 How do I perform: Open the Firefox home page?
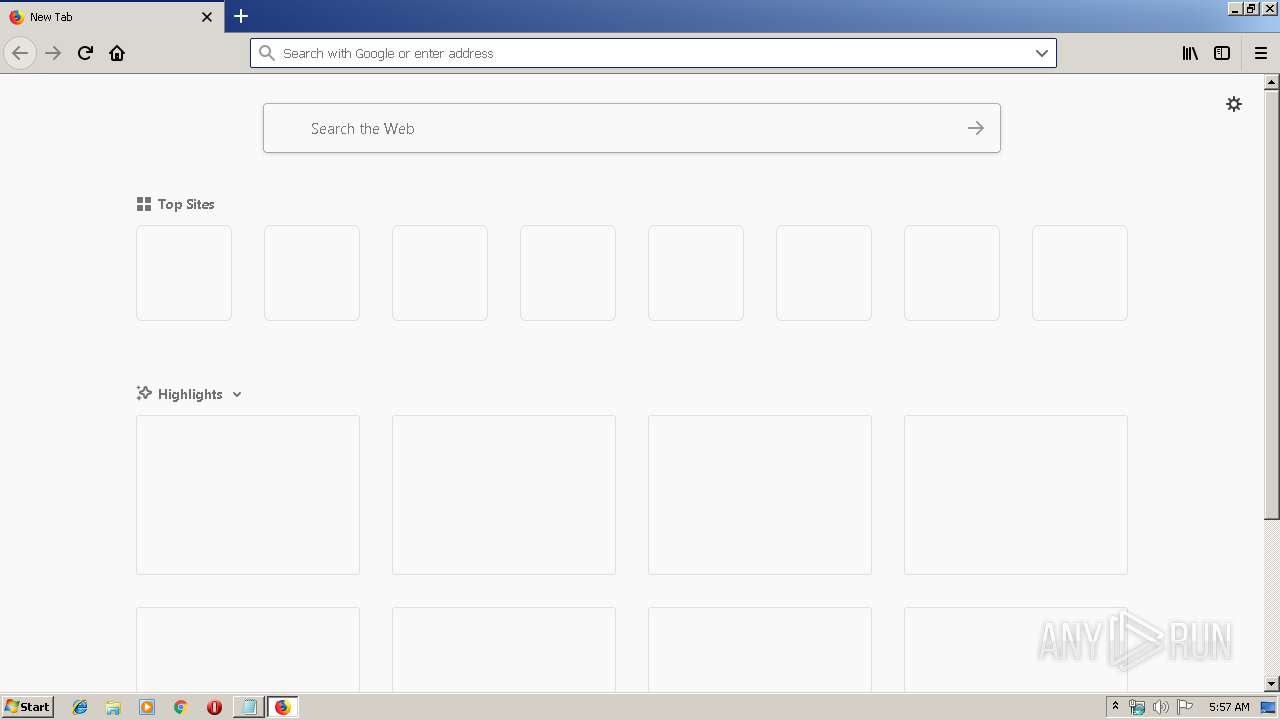tap(117, 53)
